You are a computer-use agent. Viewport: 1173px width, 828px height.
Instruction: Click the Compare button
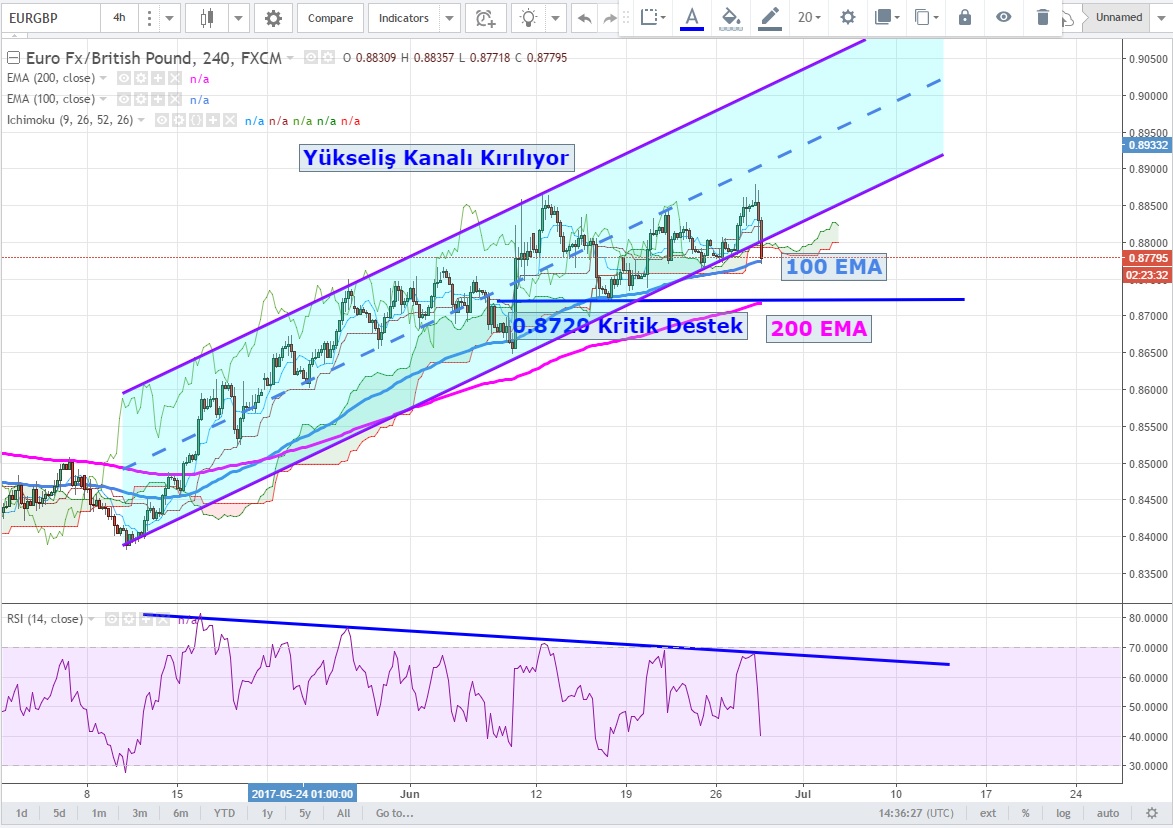pyautogui.click(x=330, y=18)
